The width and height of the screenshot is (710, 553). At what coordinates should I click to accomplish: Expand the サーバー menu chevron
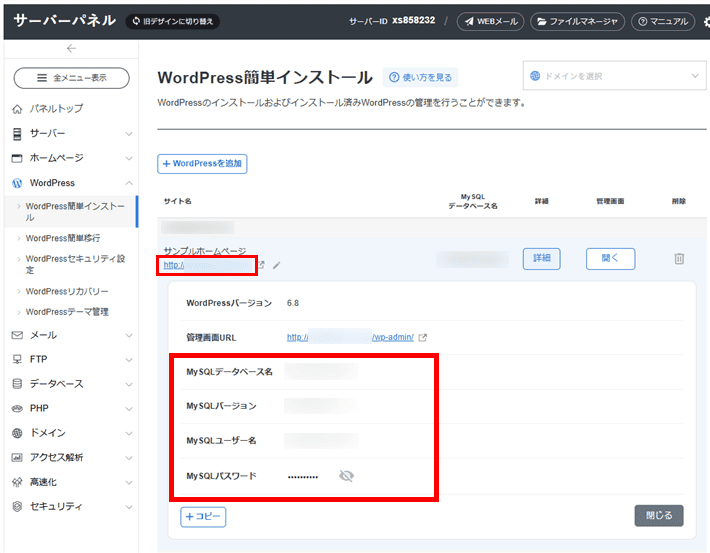129,134
